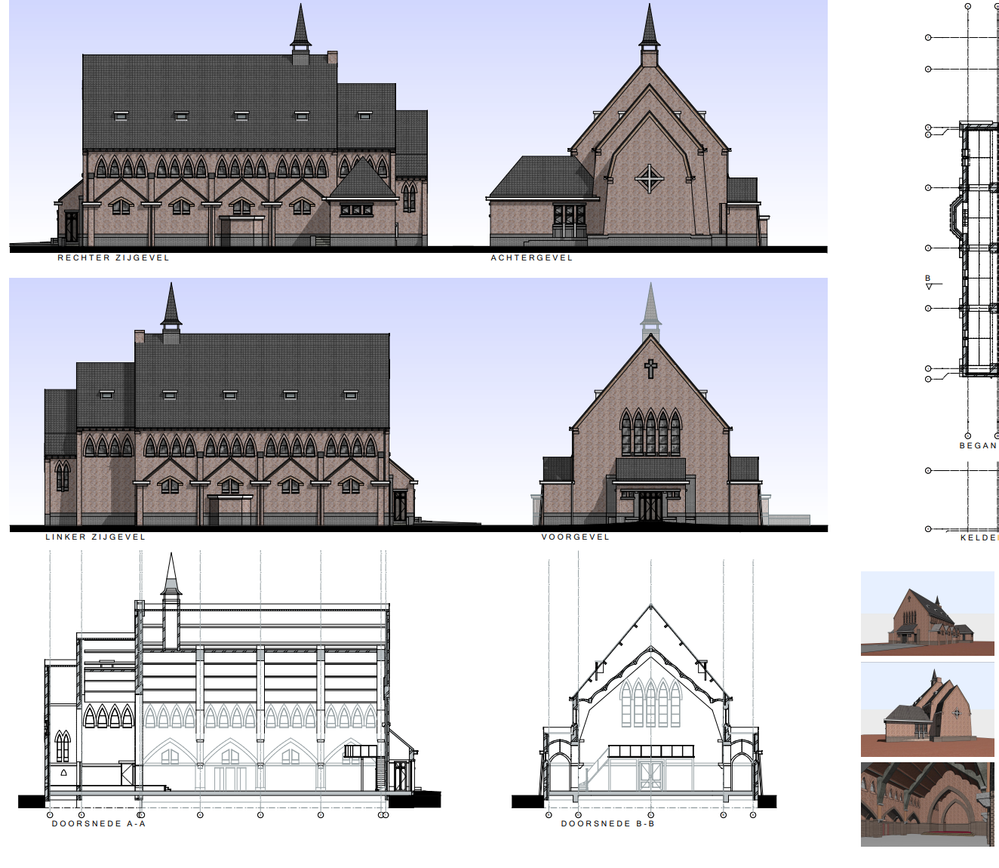Click the LINKER ZIJGEVEL drawing label
Viewport: 999px width, 868px height.
(x=95, y=536)
